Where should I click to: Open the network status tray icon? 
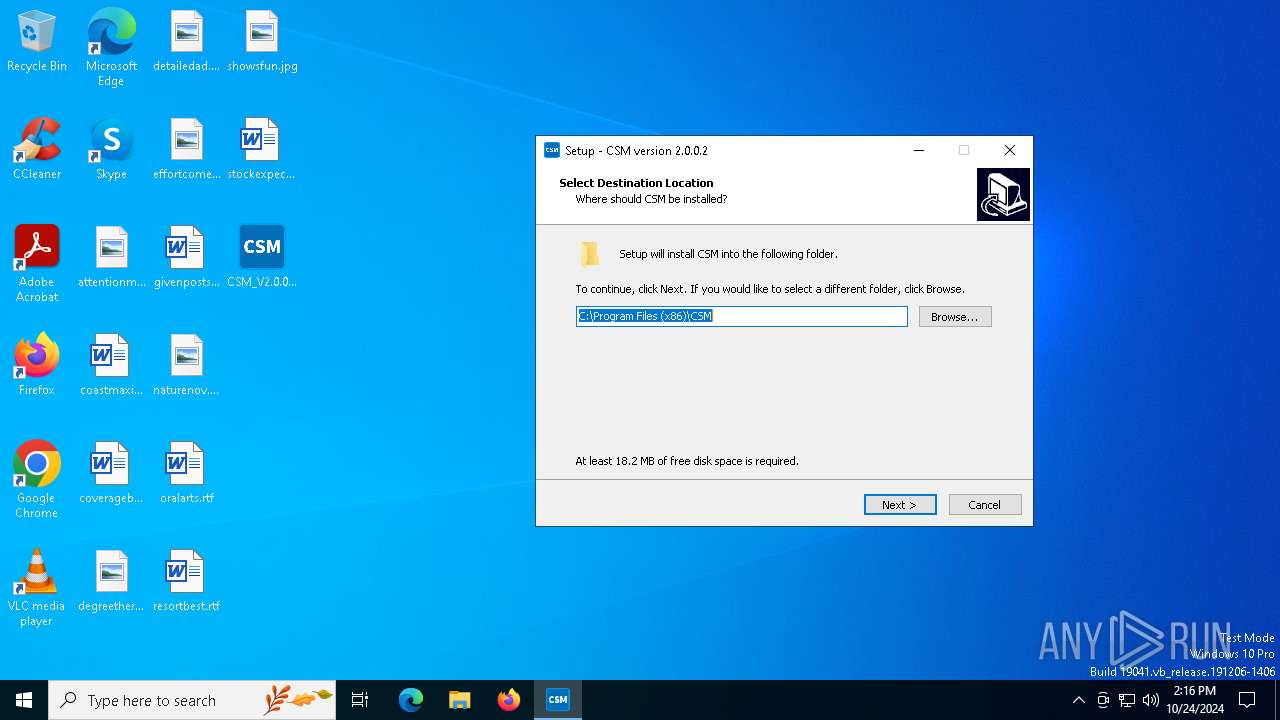[x=1127, y=700]
